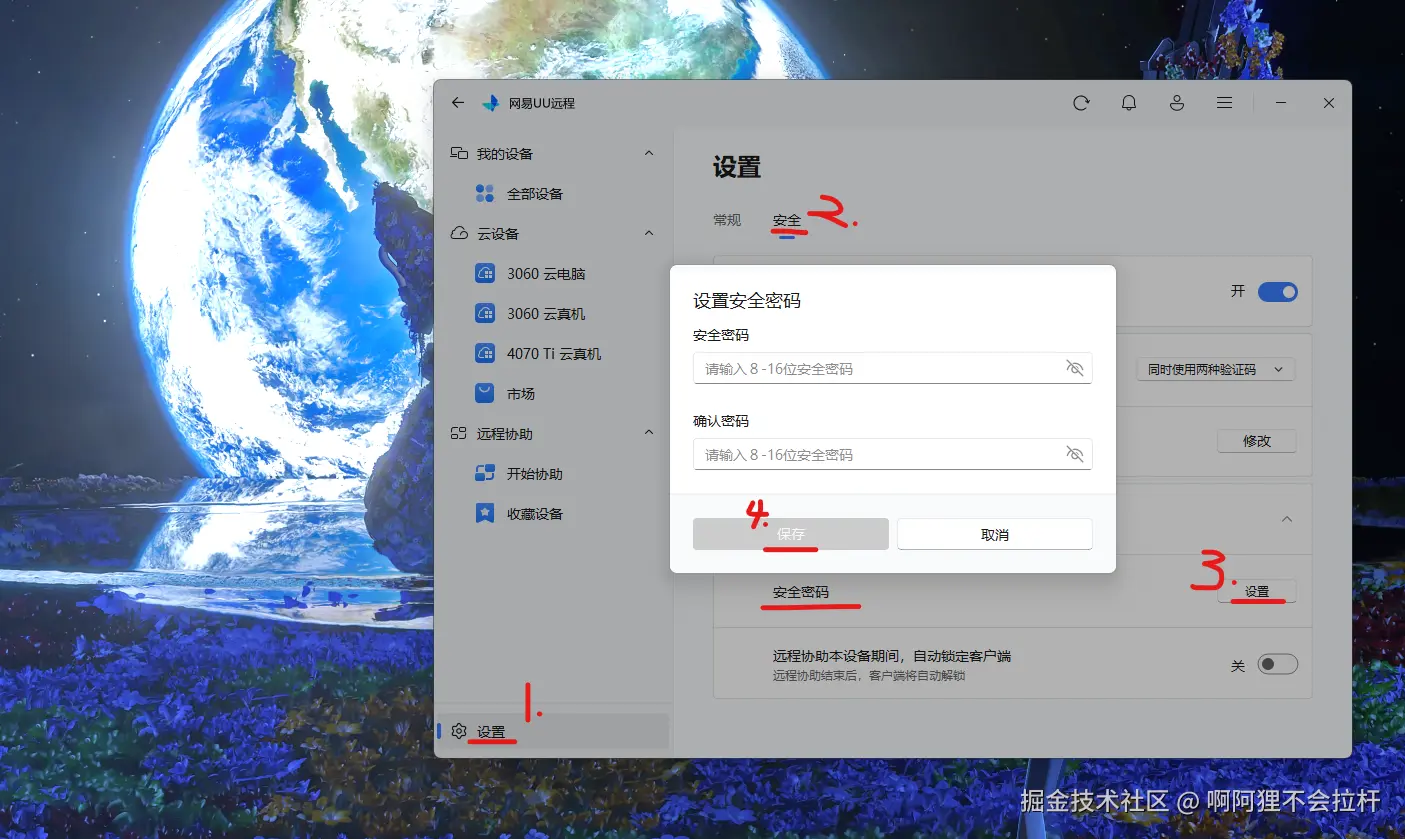Image resolution: width=1405 pixels, height=839 pixels.
Task: Collapse the section above the 安全密码 row
Action: pos(1287,519)
